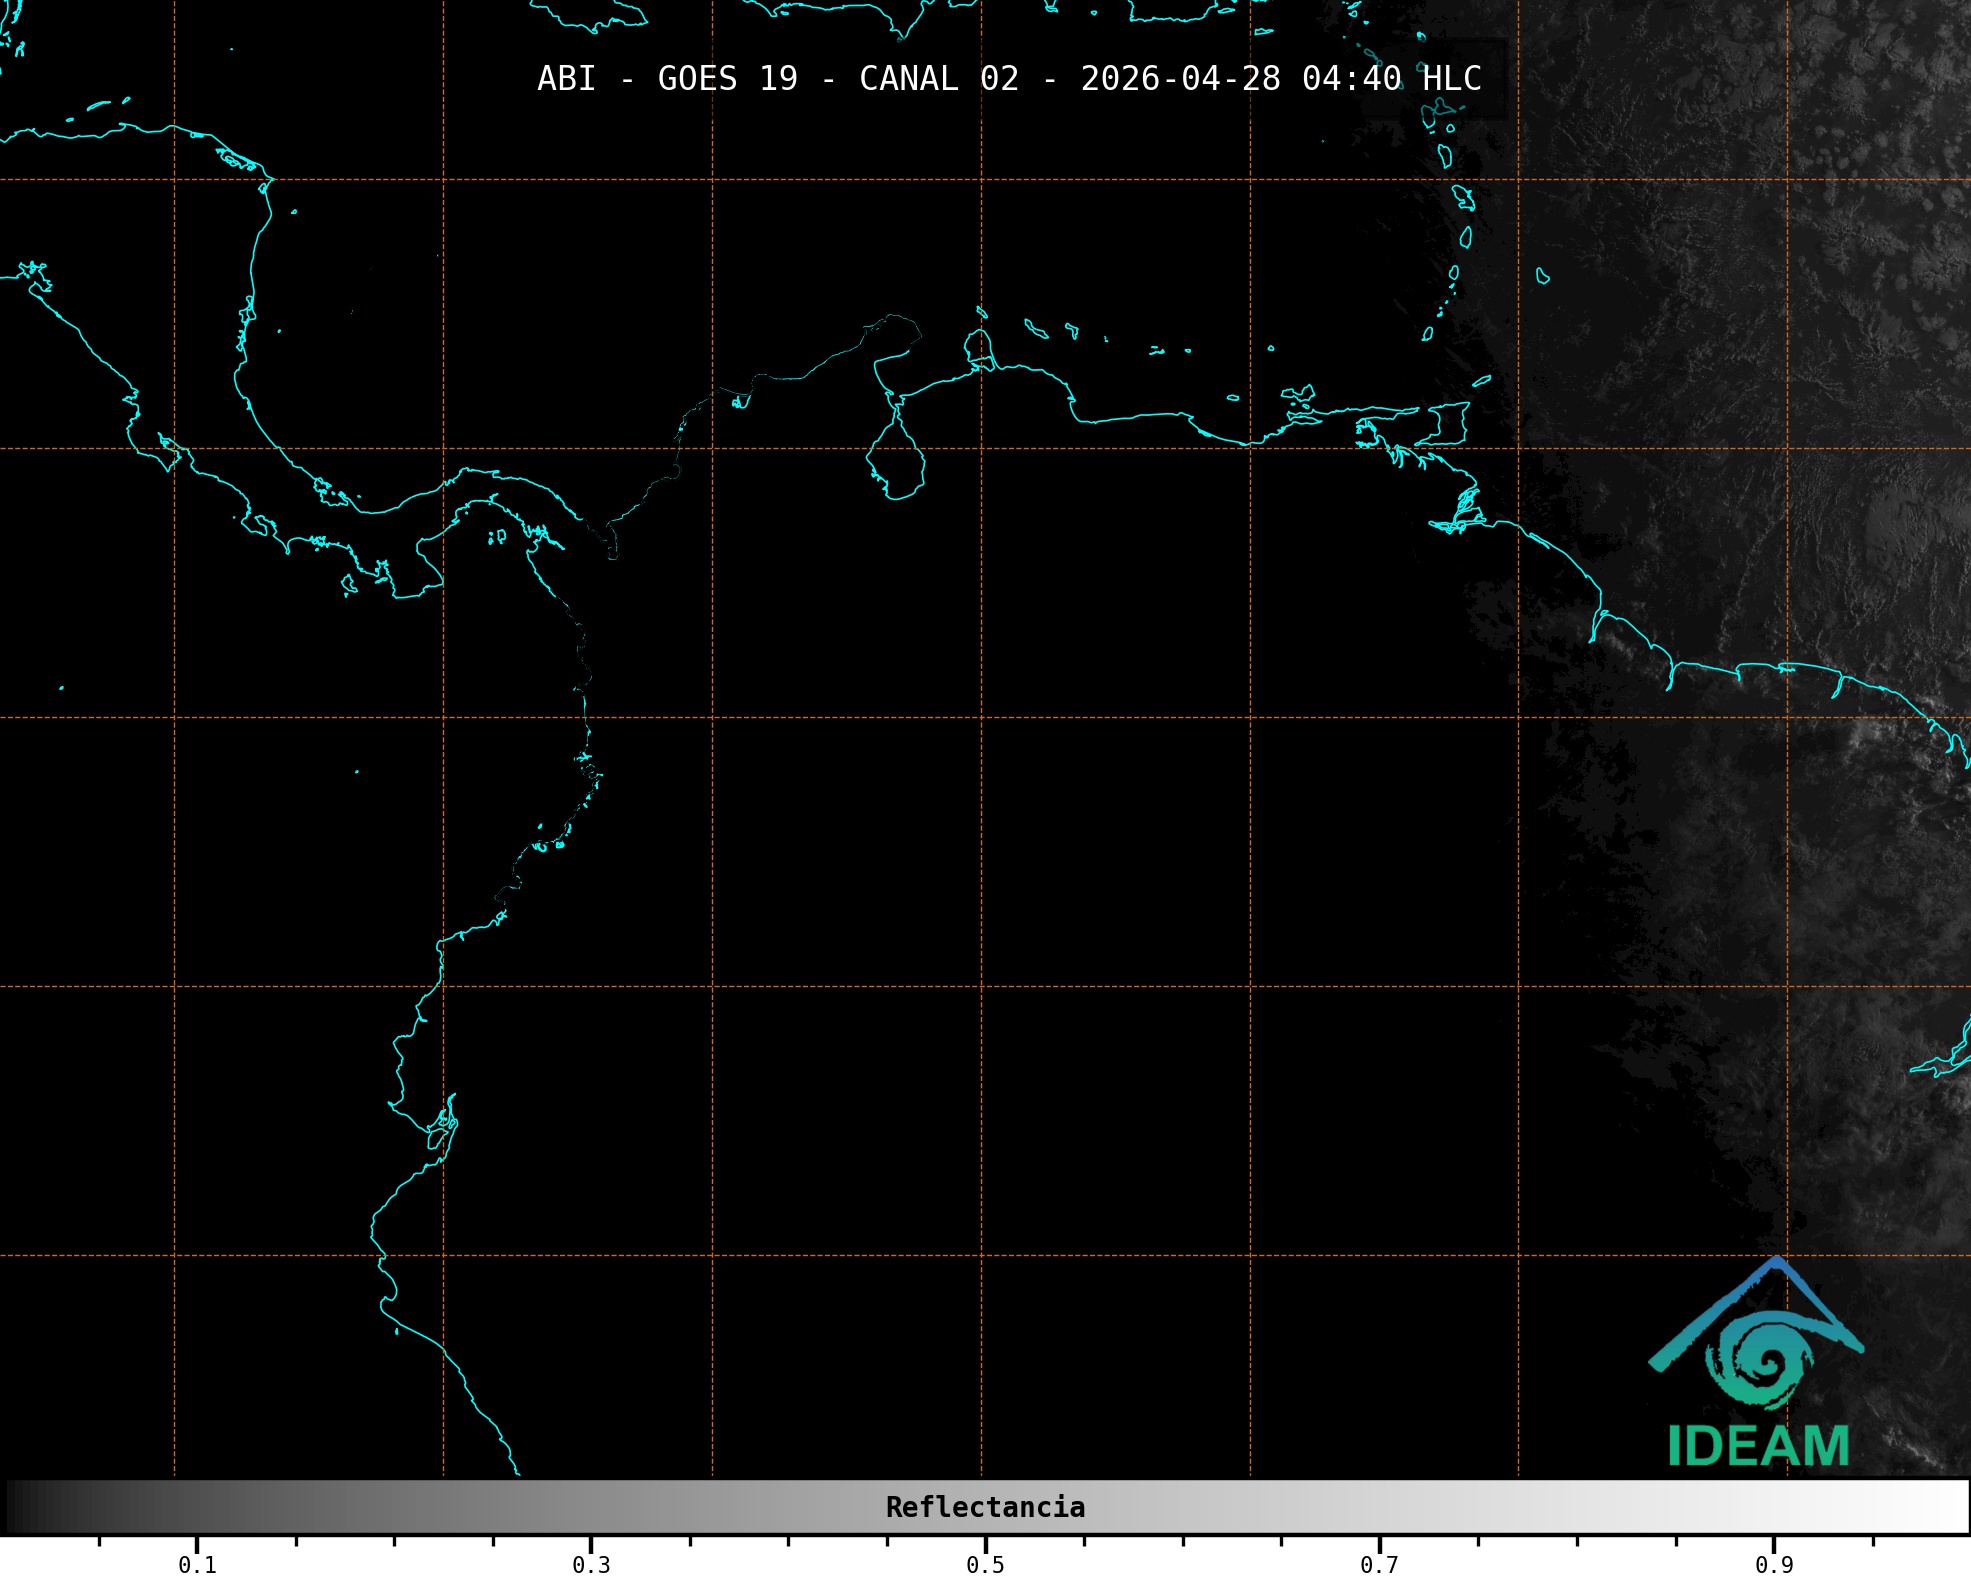
Task: Click the "04:40 HLC" time text
Action: pyautogui.click(x=1391, y=78)
